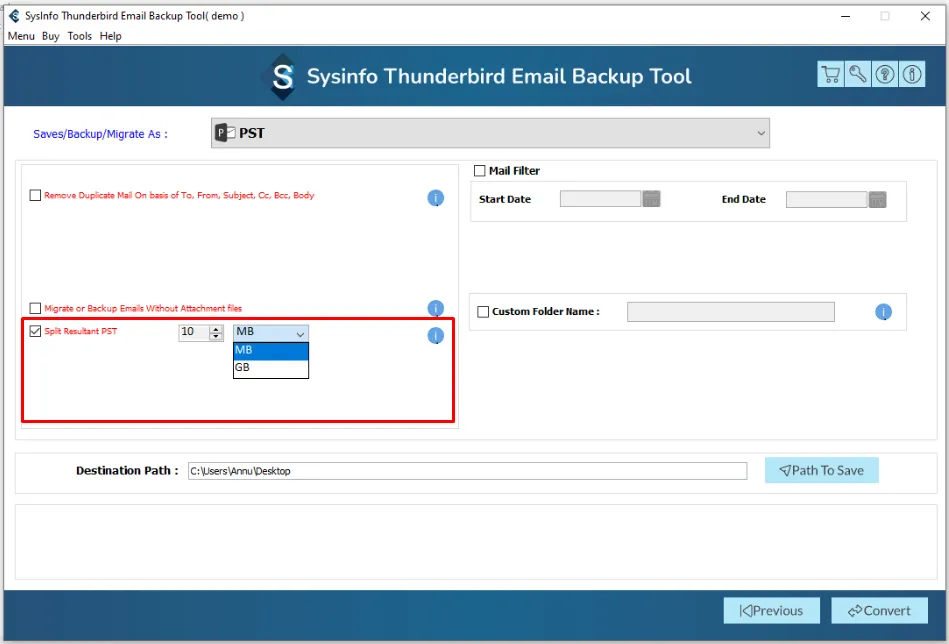Viewport: 949px width, 644px height.
Task: Open the Buy menu
Action: (x=51, y=36)
